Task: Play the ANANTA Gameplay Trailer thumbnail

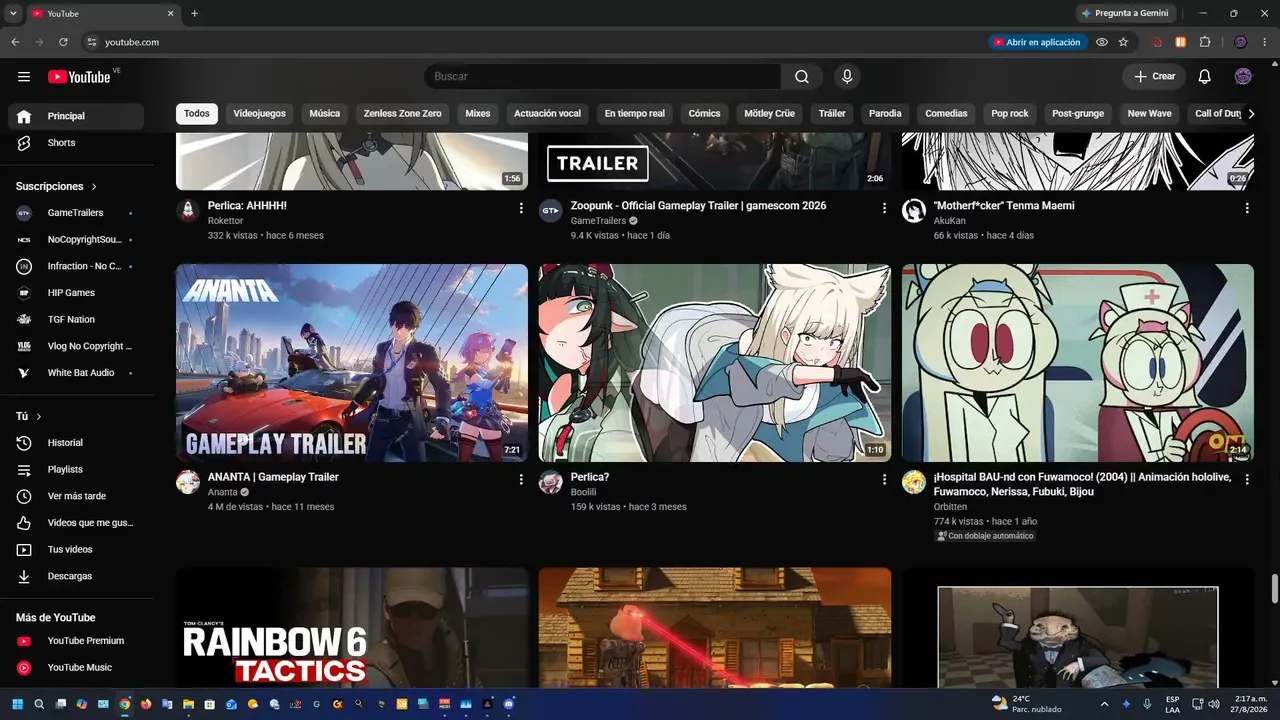Action: tap(352, 363)
